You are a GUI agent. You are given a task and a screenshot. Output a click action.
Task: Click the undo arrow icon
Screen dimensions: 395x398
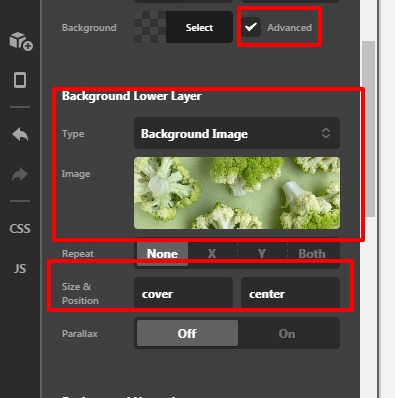tap(20, 135)
